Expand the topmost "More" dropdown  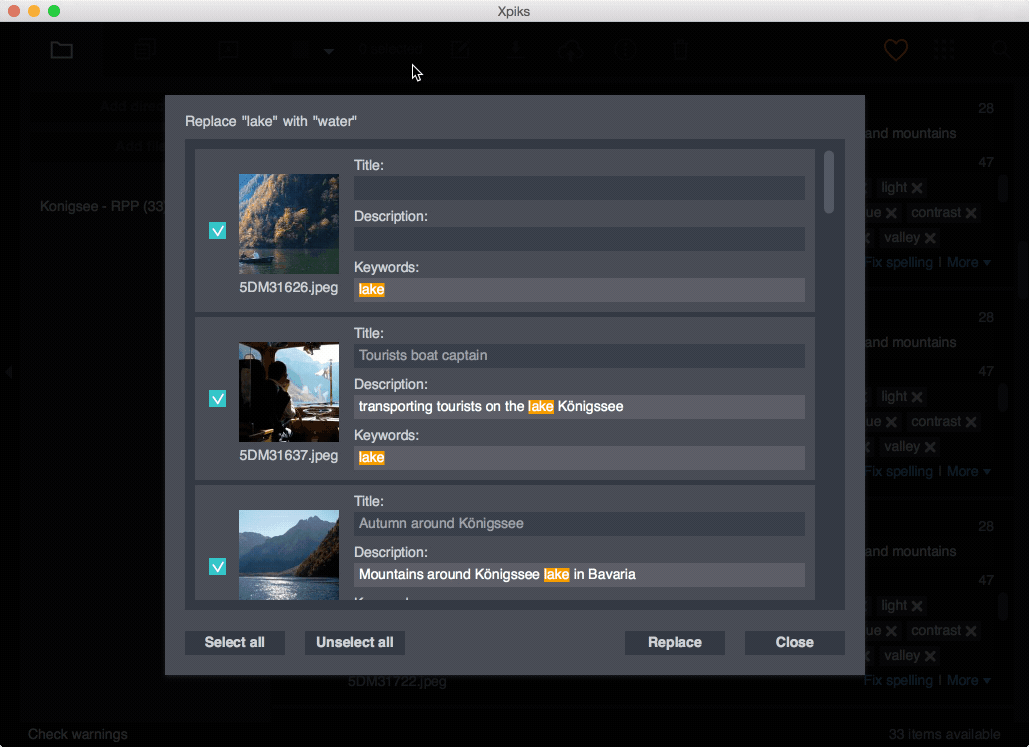pos(968,262)
